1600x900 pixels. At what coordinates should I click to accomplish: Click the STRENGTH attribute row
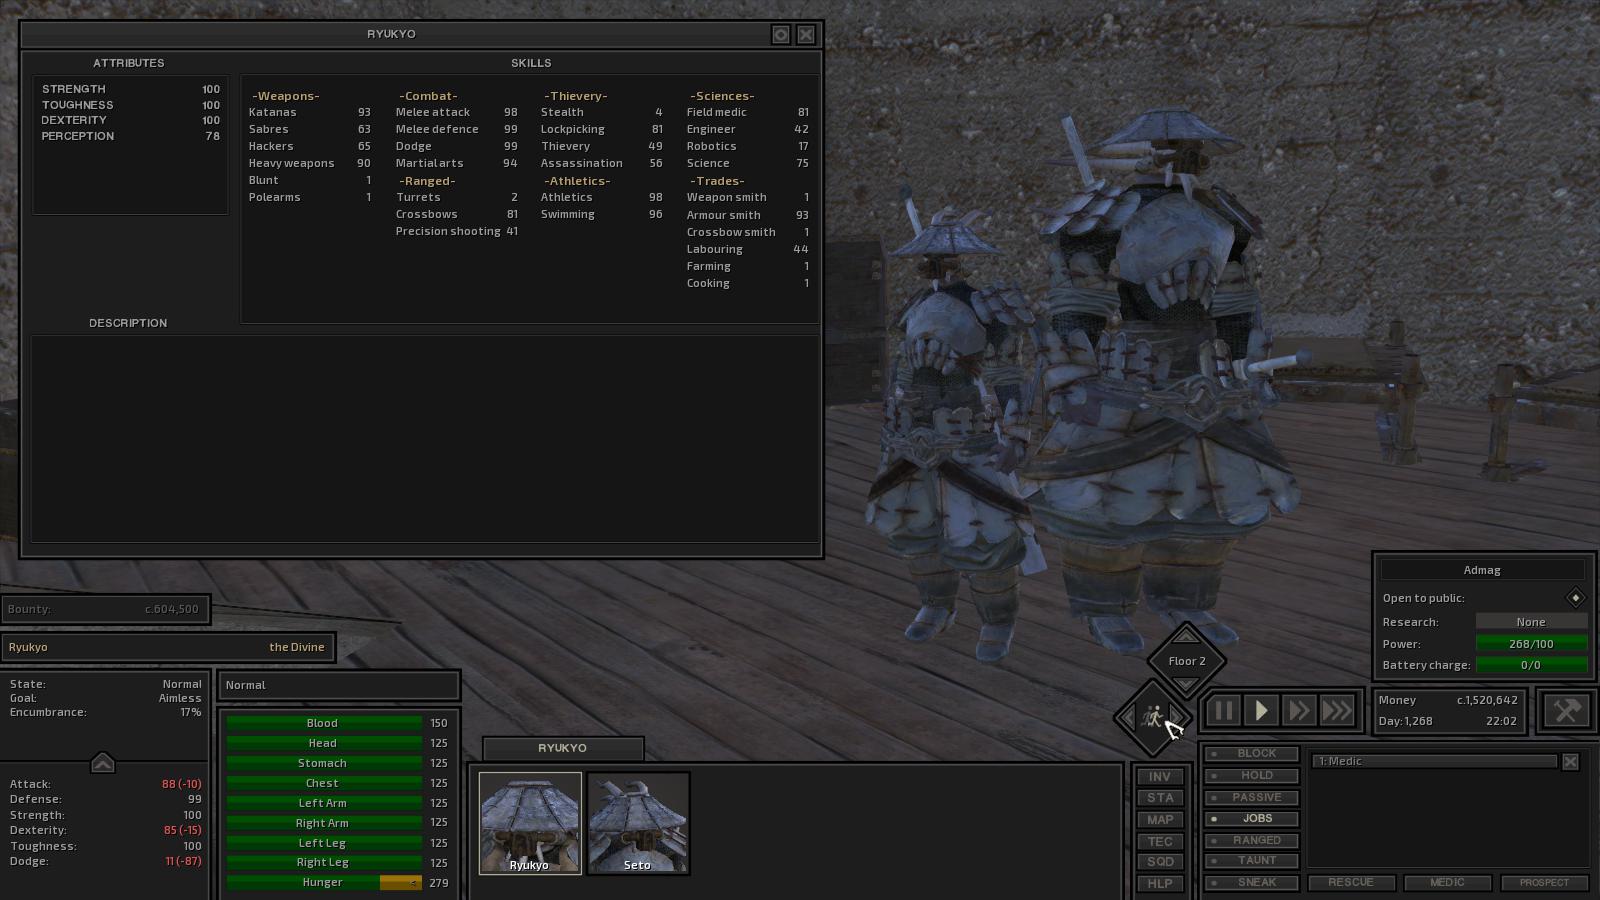(x=131, y=89)
